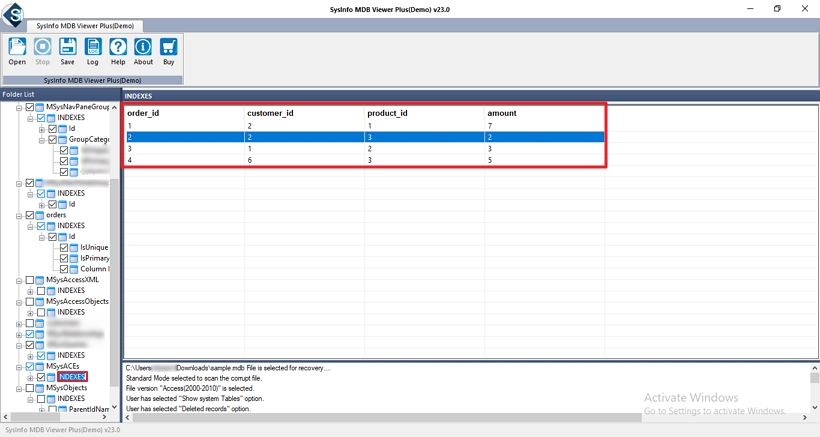Collapse the MSysNavPaneGroup tree node
Screen dimensions: 820x437
click(19, 108)
